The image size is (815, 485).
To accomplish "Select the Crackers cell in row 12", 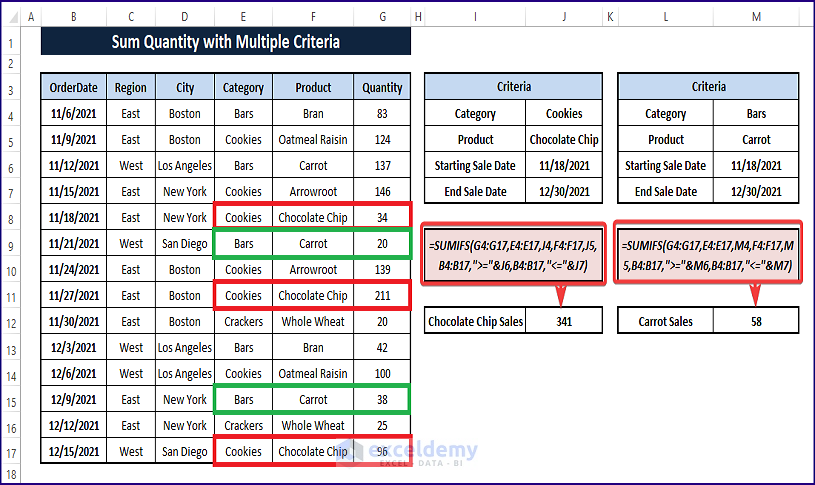I will click(x=243, y=321).
